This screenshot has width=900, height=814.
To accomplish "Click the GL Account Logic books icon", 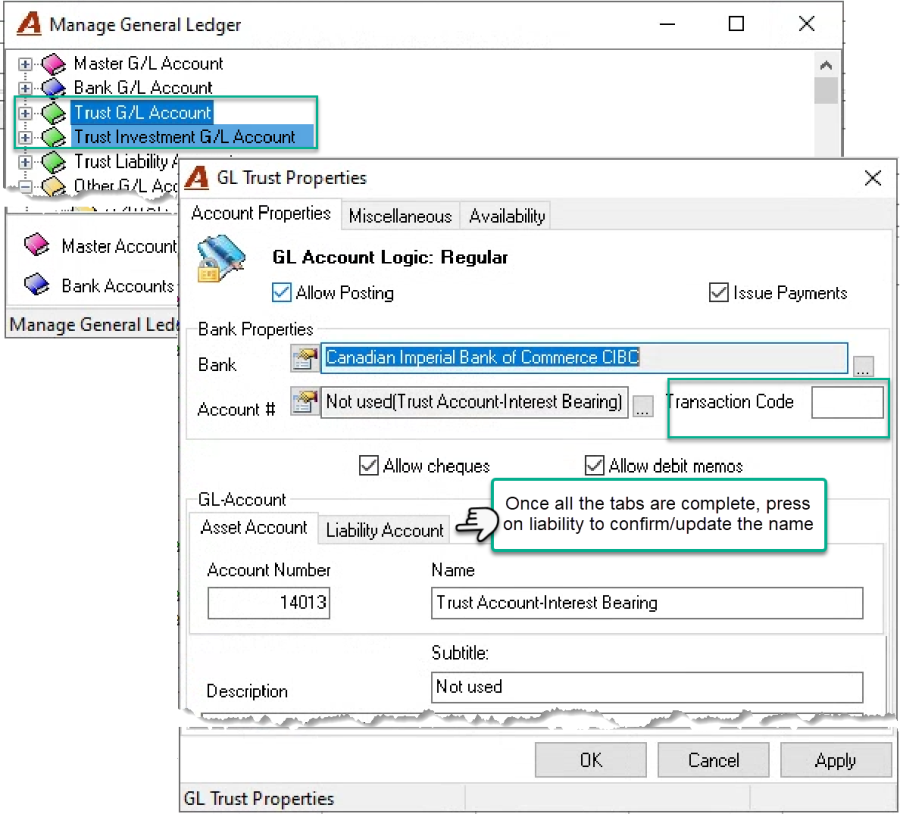I will pos(222,258).
